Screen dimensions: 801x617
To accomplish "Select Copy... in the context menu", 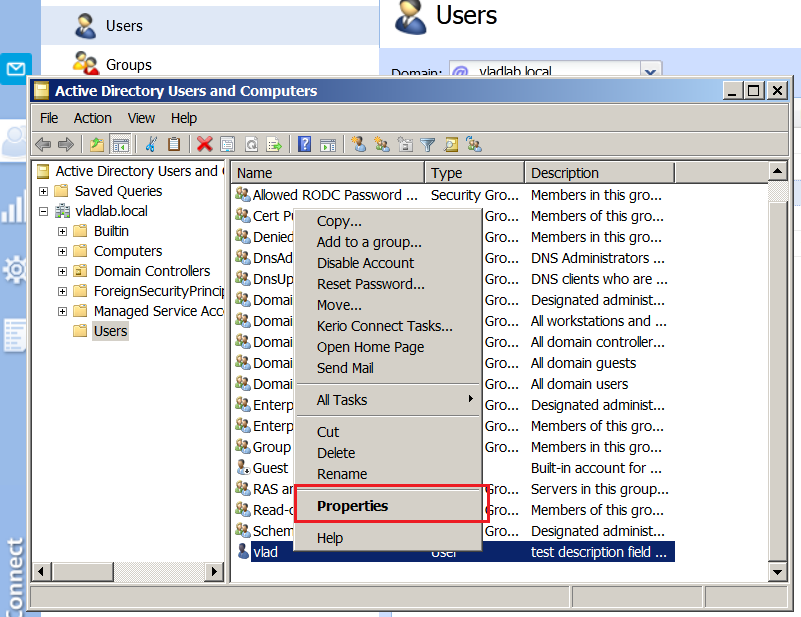I will click(x=388, y=221).
